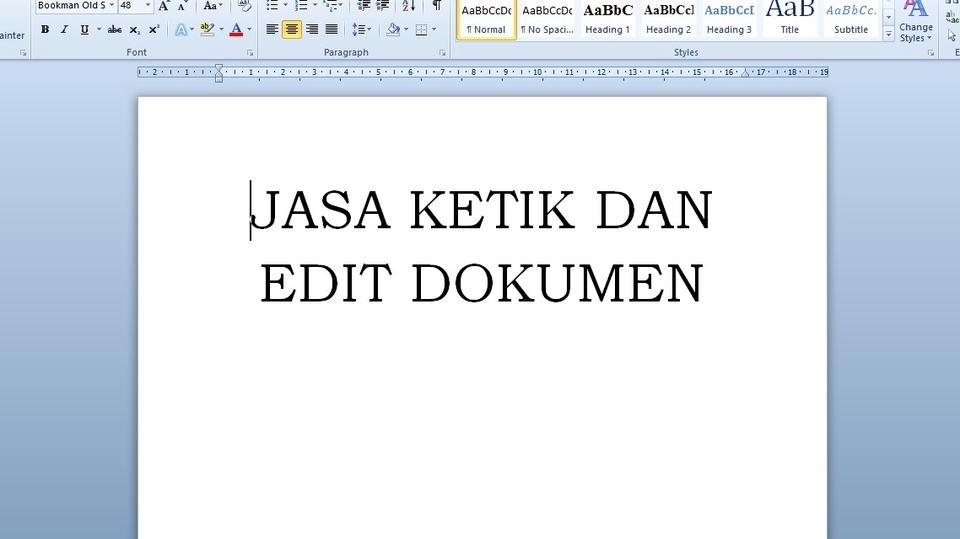The image size is (960, 539).
Task: Apply No Spacing style
Action: [547, 20]
